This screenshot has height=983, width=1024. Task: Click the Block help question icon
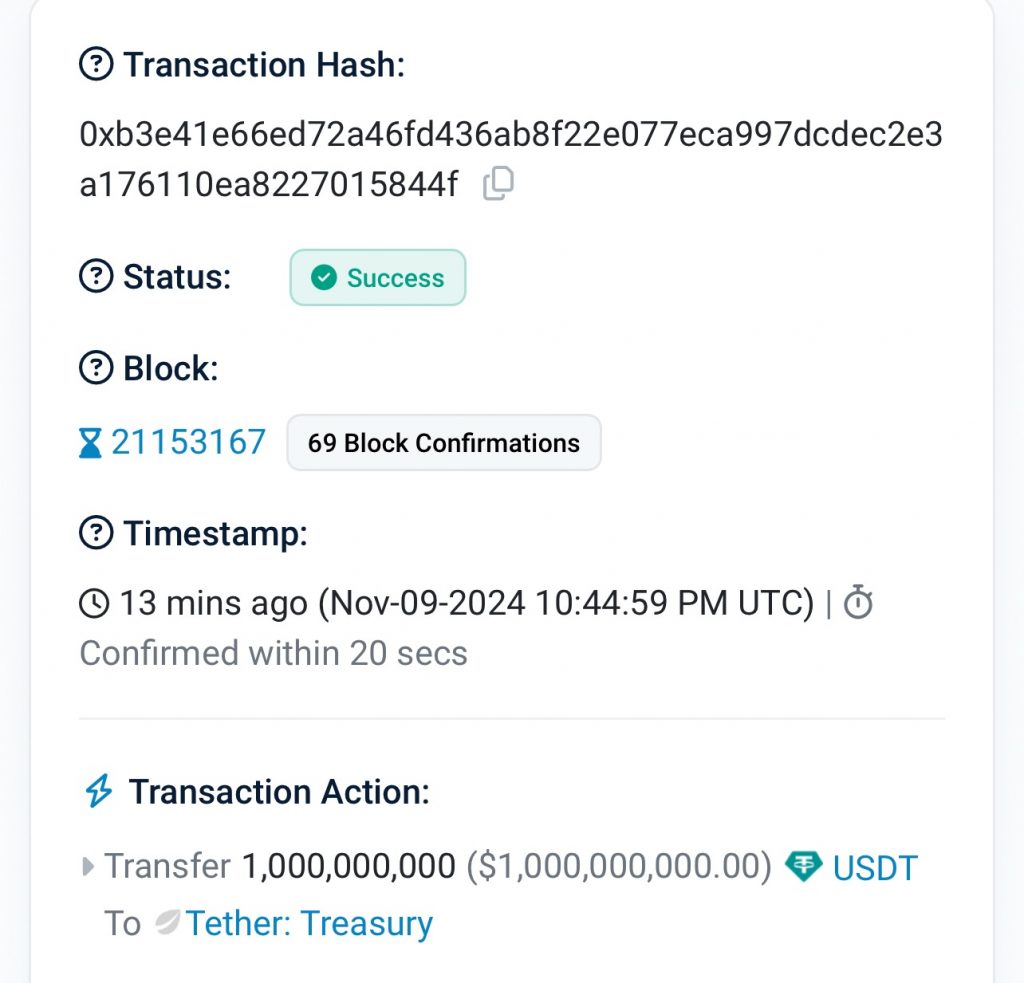(x=95, y=368)
